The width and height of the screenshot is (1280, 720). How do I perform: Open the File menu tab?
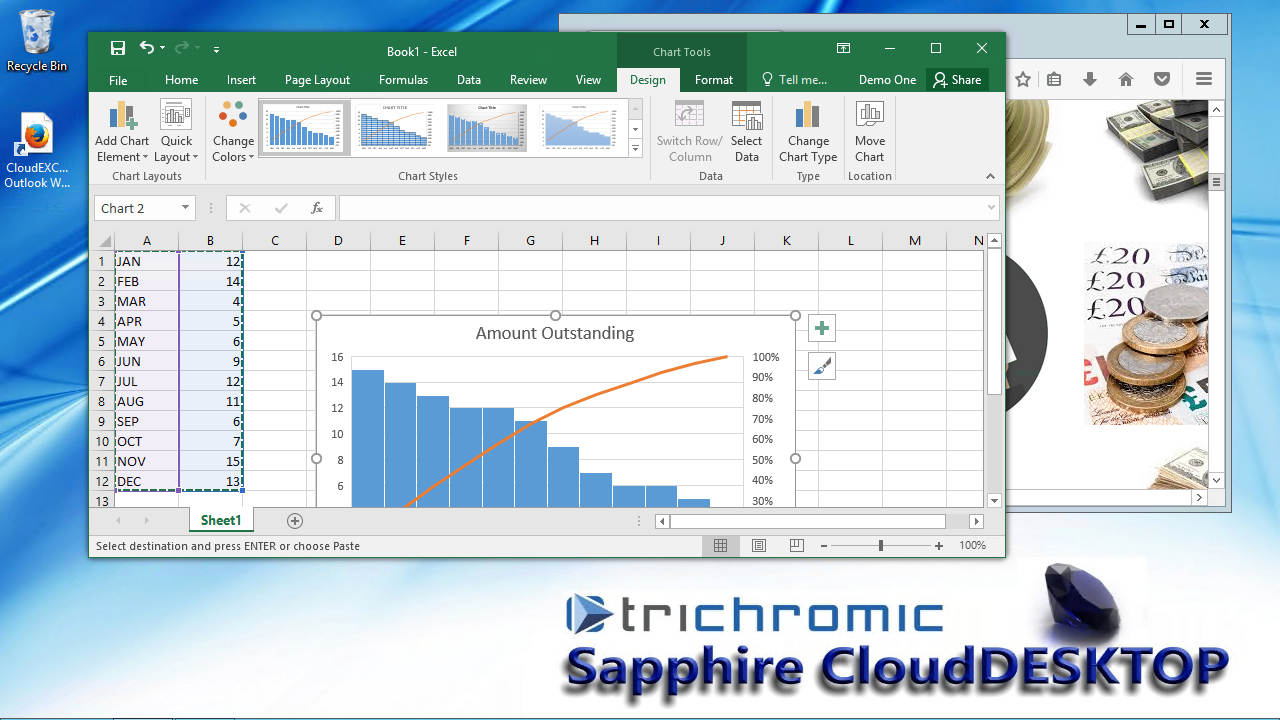(118, 80)
